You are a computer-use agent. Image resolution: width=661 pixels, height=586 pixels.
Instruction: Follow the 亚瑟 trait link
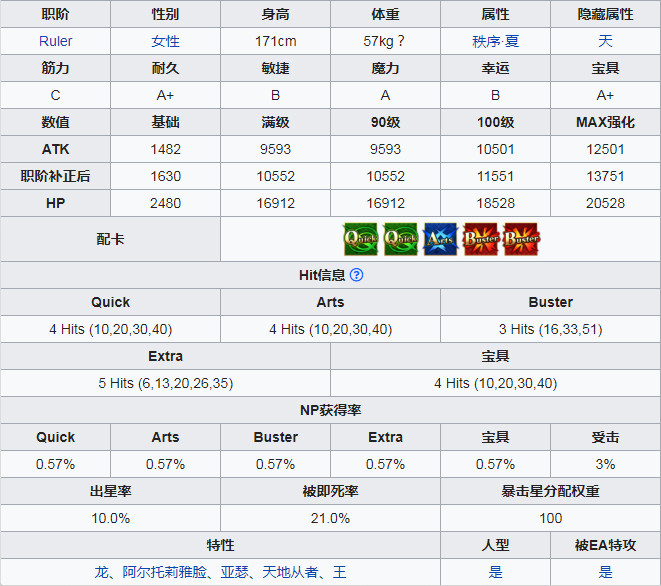coord(234,572)
